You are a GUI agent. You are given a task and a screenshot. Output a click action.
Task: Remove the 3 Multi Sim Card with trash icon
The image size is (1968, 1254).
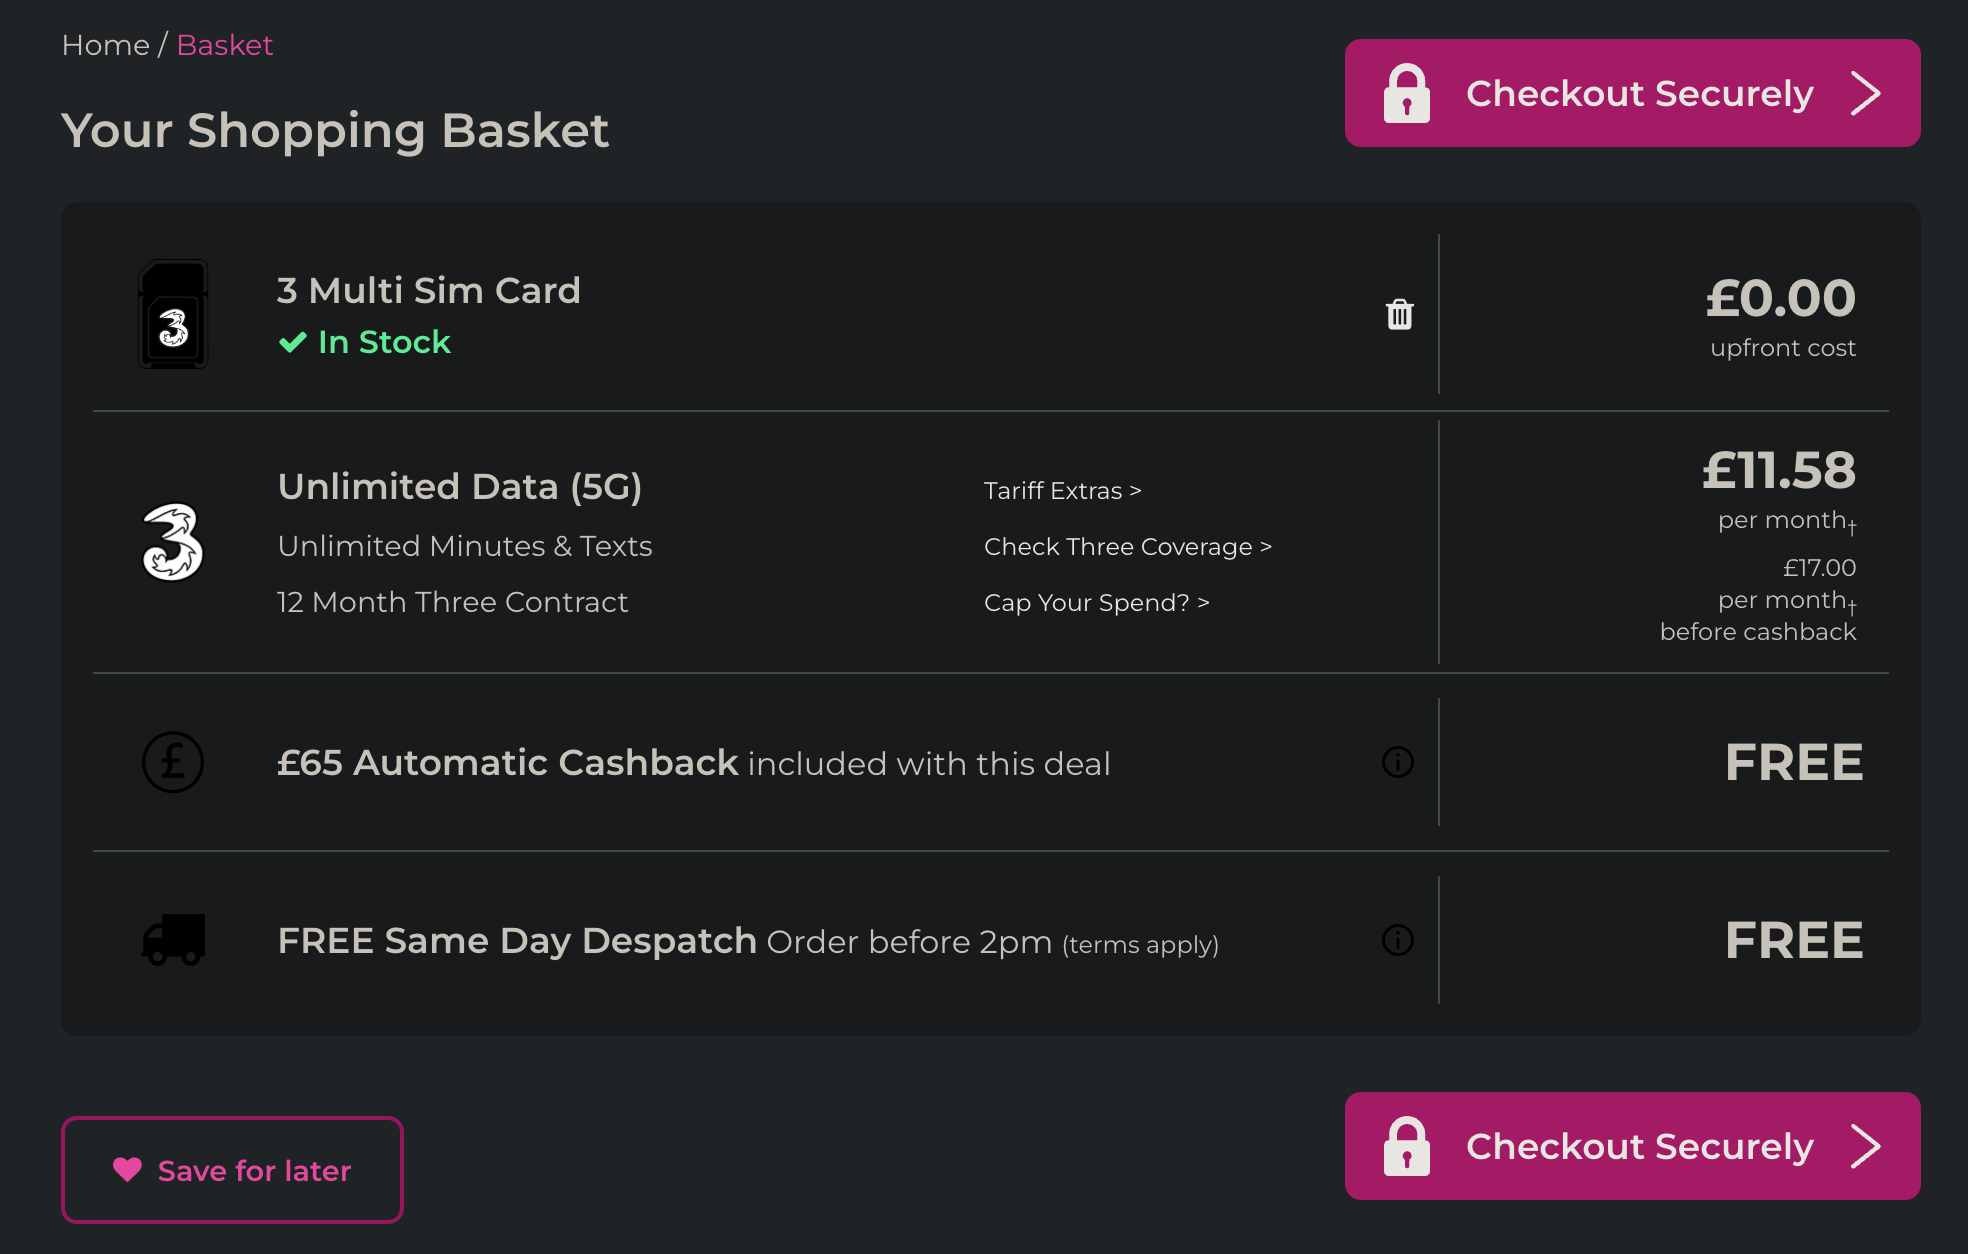coord(1399,314)
